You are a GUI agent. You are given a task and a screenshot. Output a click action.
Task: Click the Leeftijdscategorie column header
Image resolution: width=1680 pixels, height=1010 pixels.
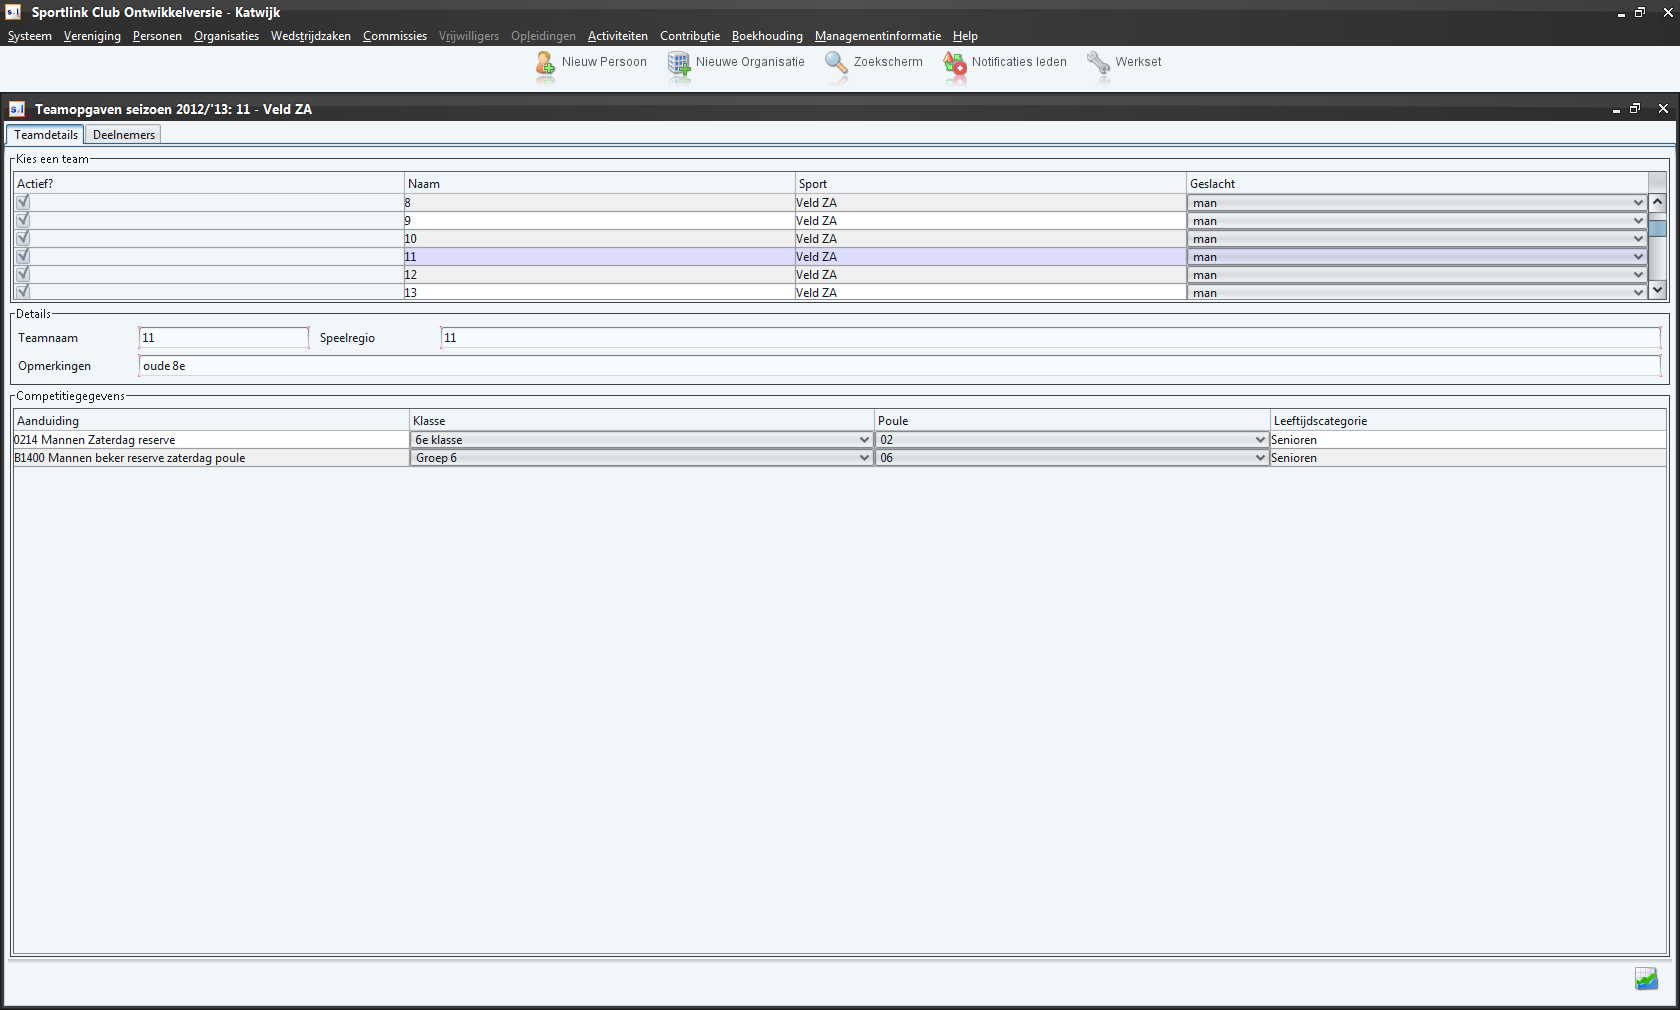pos(1468,421)
